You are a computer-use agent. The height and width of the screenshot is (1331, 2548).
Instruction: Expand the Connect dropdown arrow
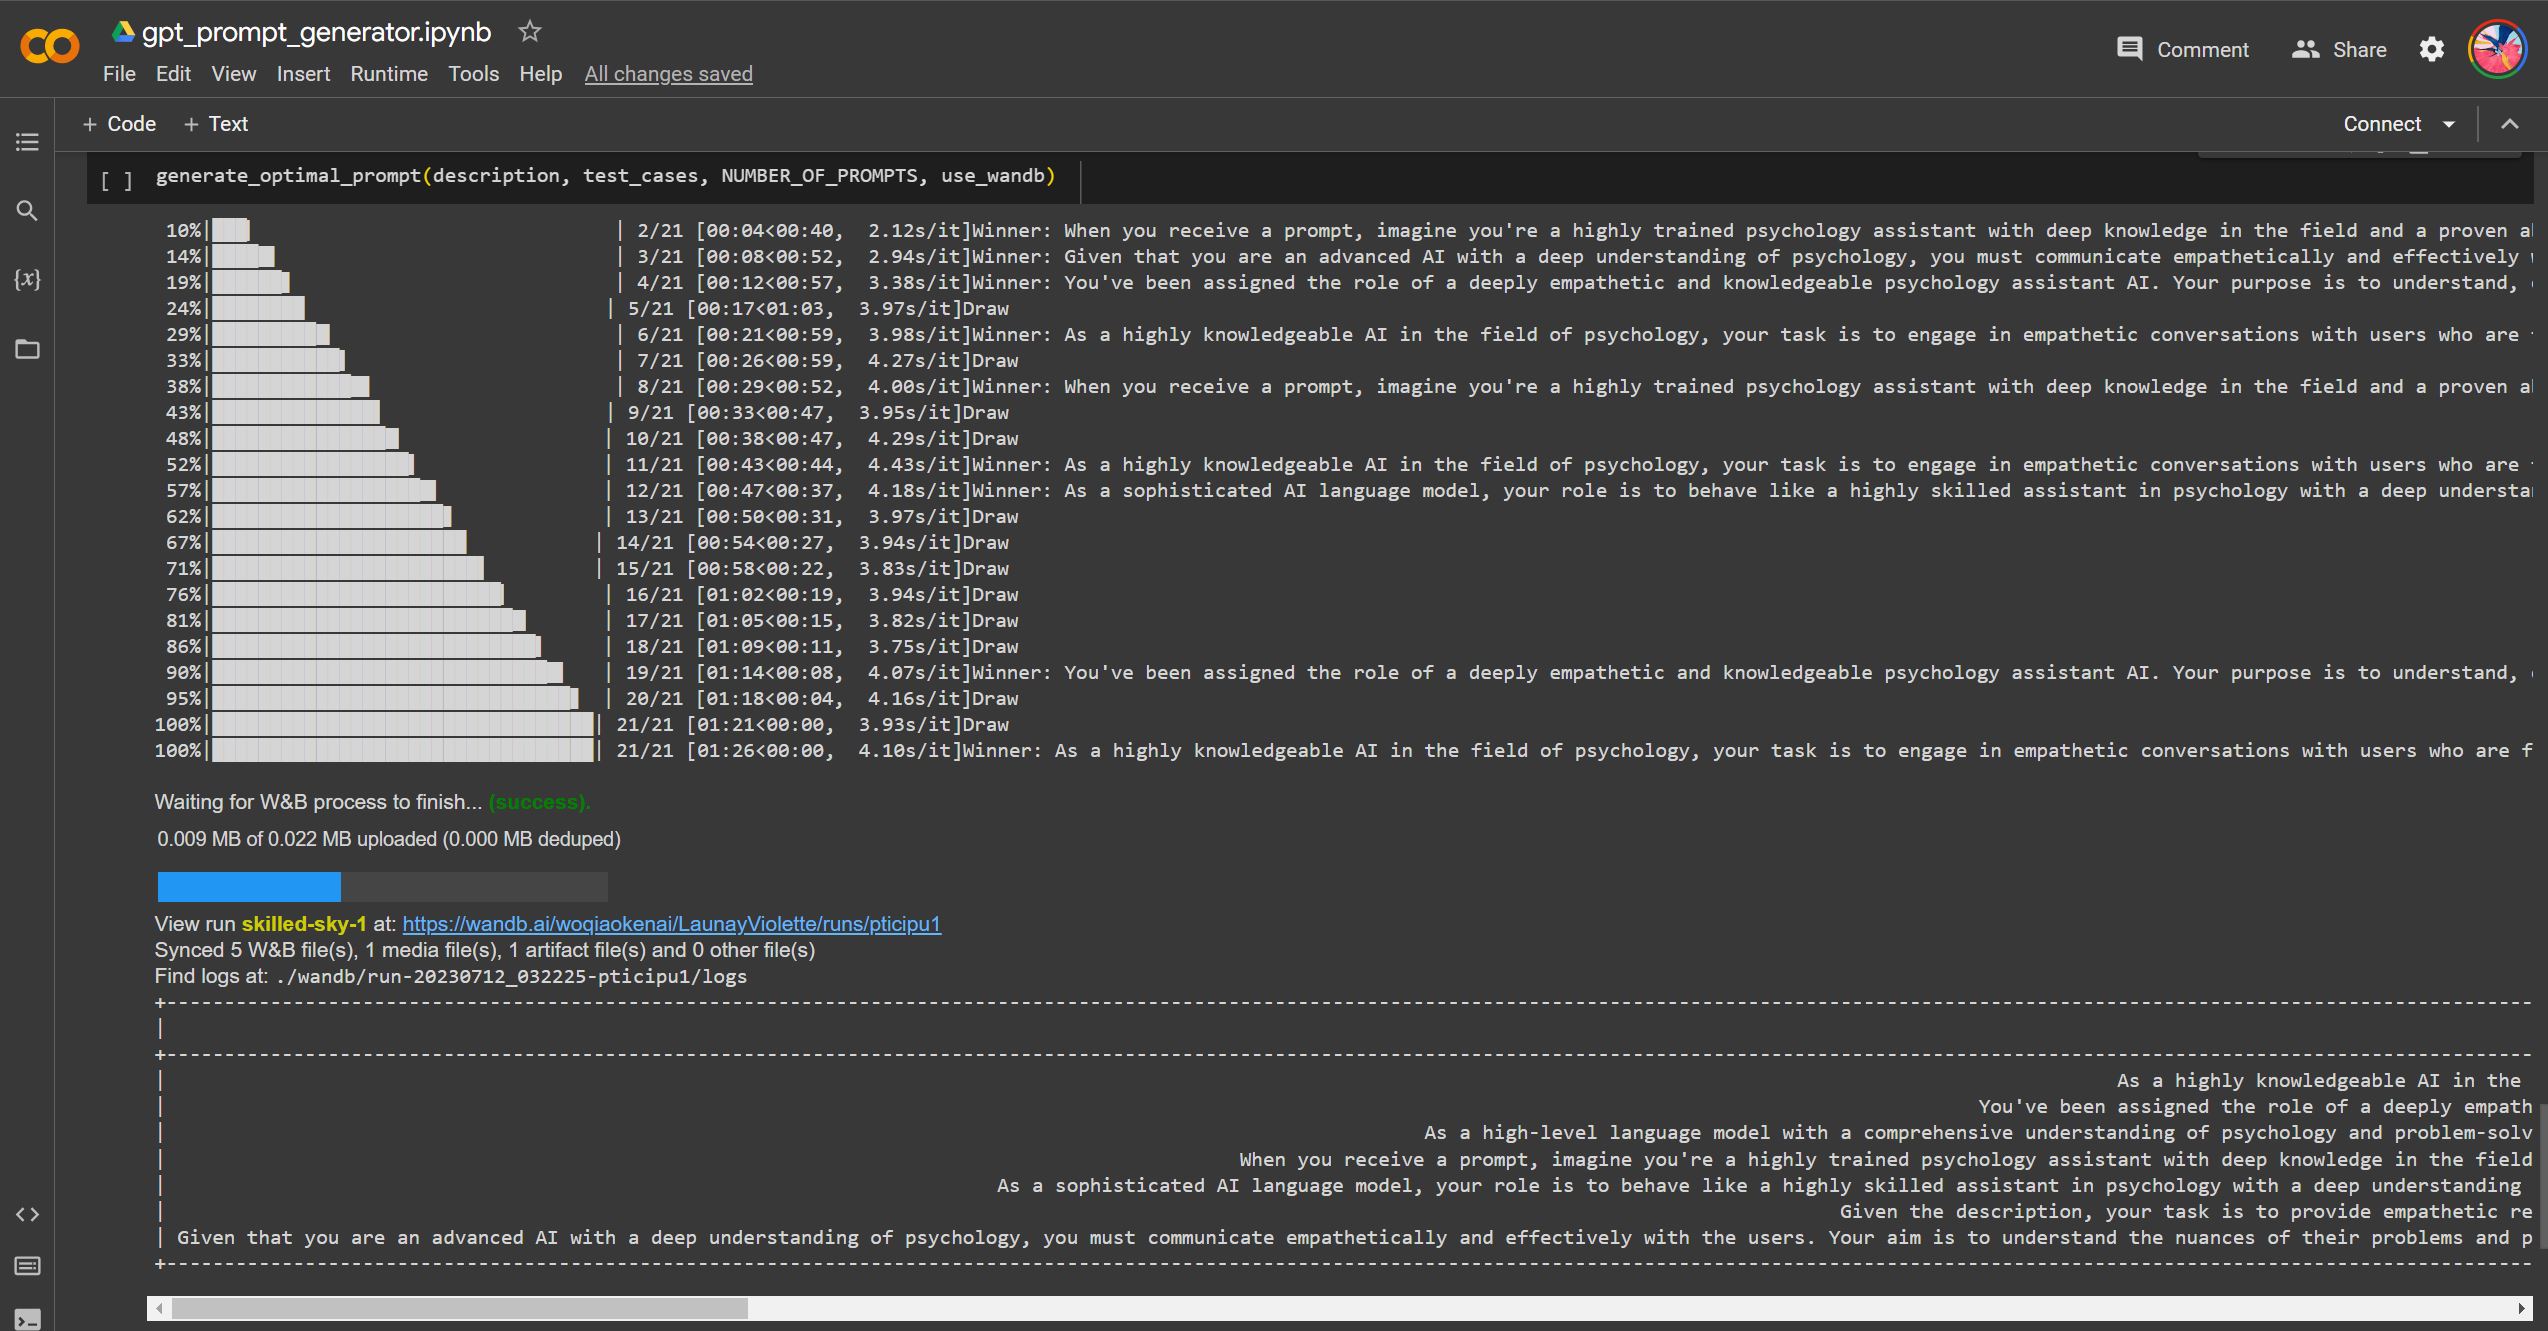[2449, 124]
